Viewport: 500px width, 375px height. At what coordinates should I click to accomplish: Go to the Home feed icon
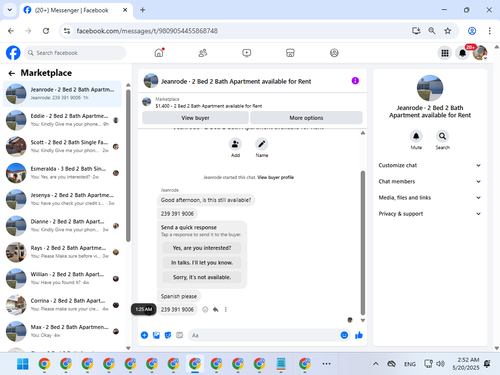point(159,53)
